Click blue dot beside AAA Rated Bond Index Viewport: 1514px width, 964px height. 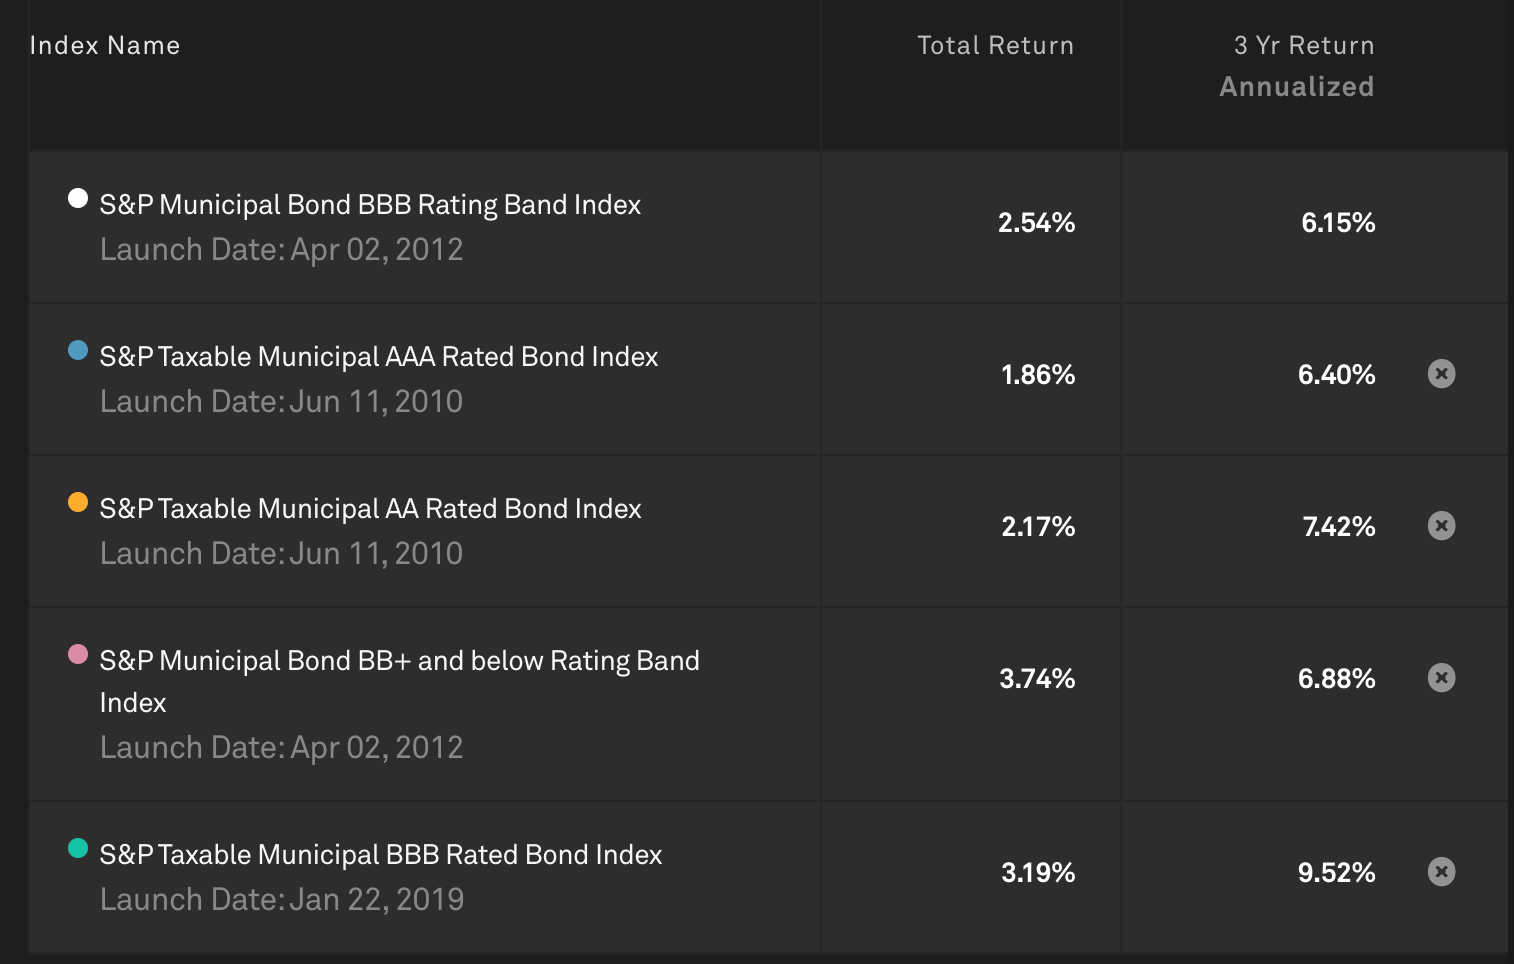click(x=78, y=350)
